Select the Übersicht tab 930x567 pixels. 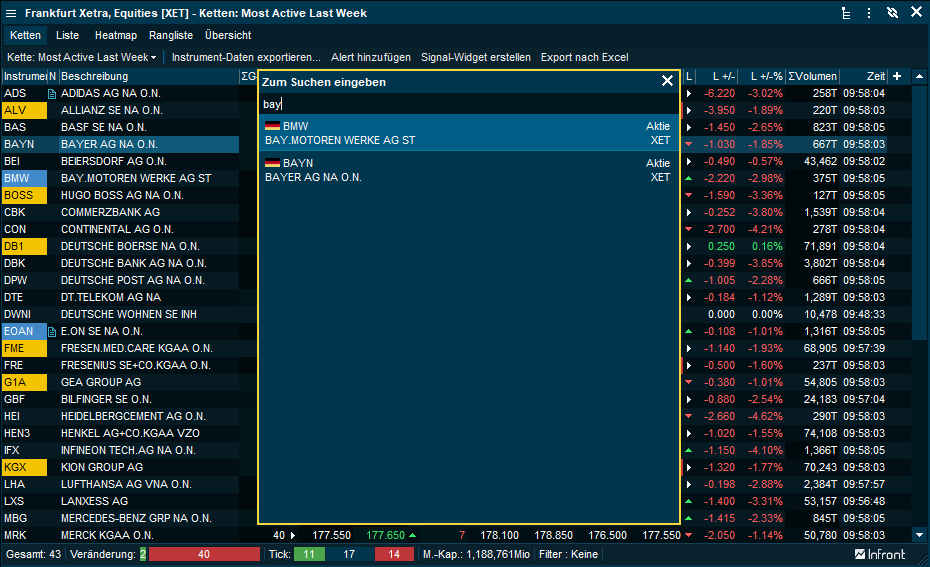(228, 35)
